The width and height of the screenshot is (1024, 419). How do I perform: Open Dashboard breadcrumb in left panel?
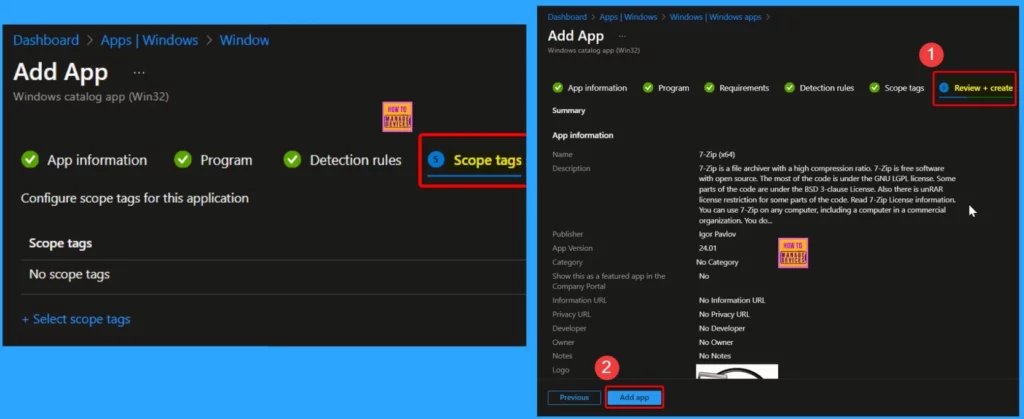46,40
